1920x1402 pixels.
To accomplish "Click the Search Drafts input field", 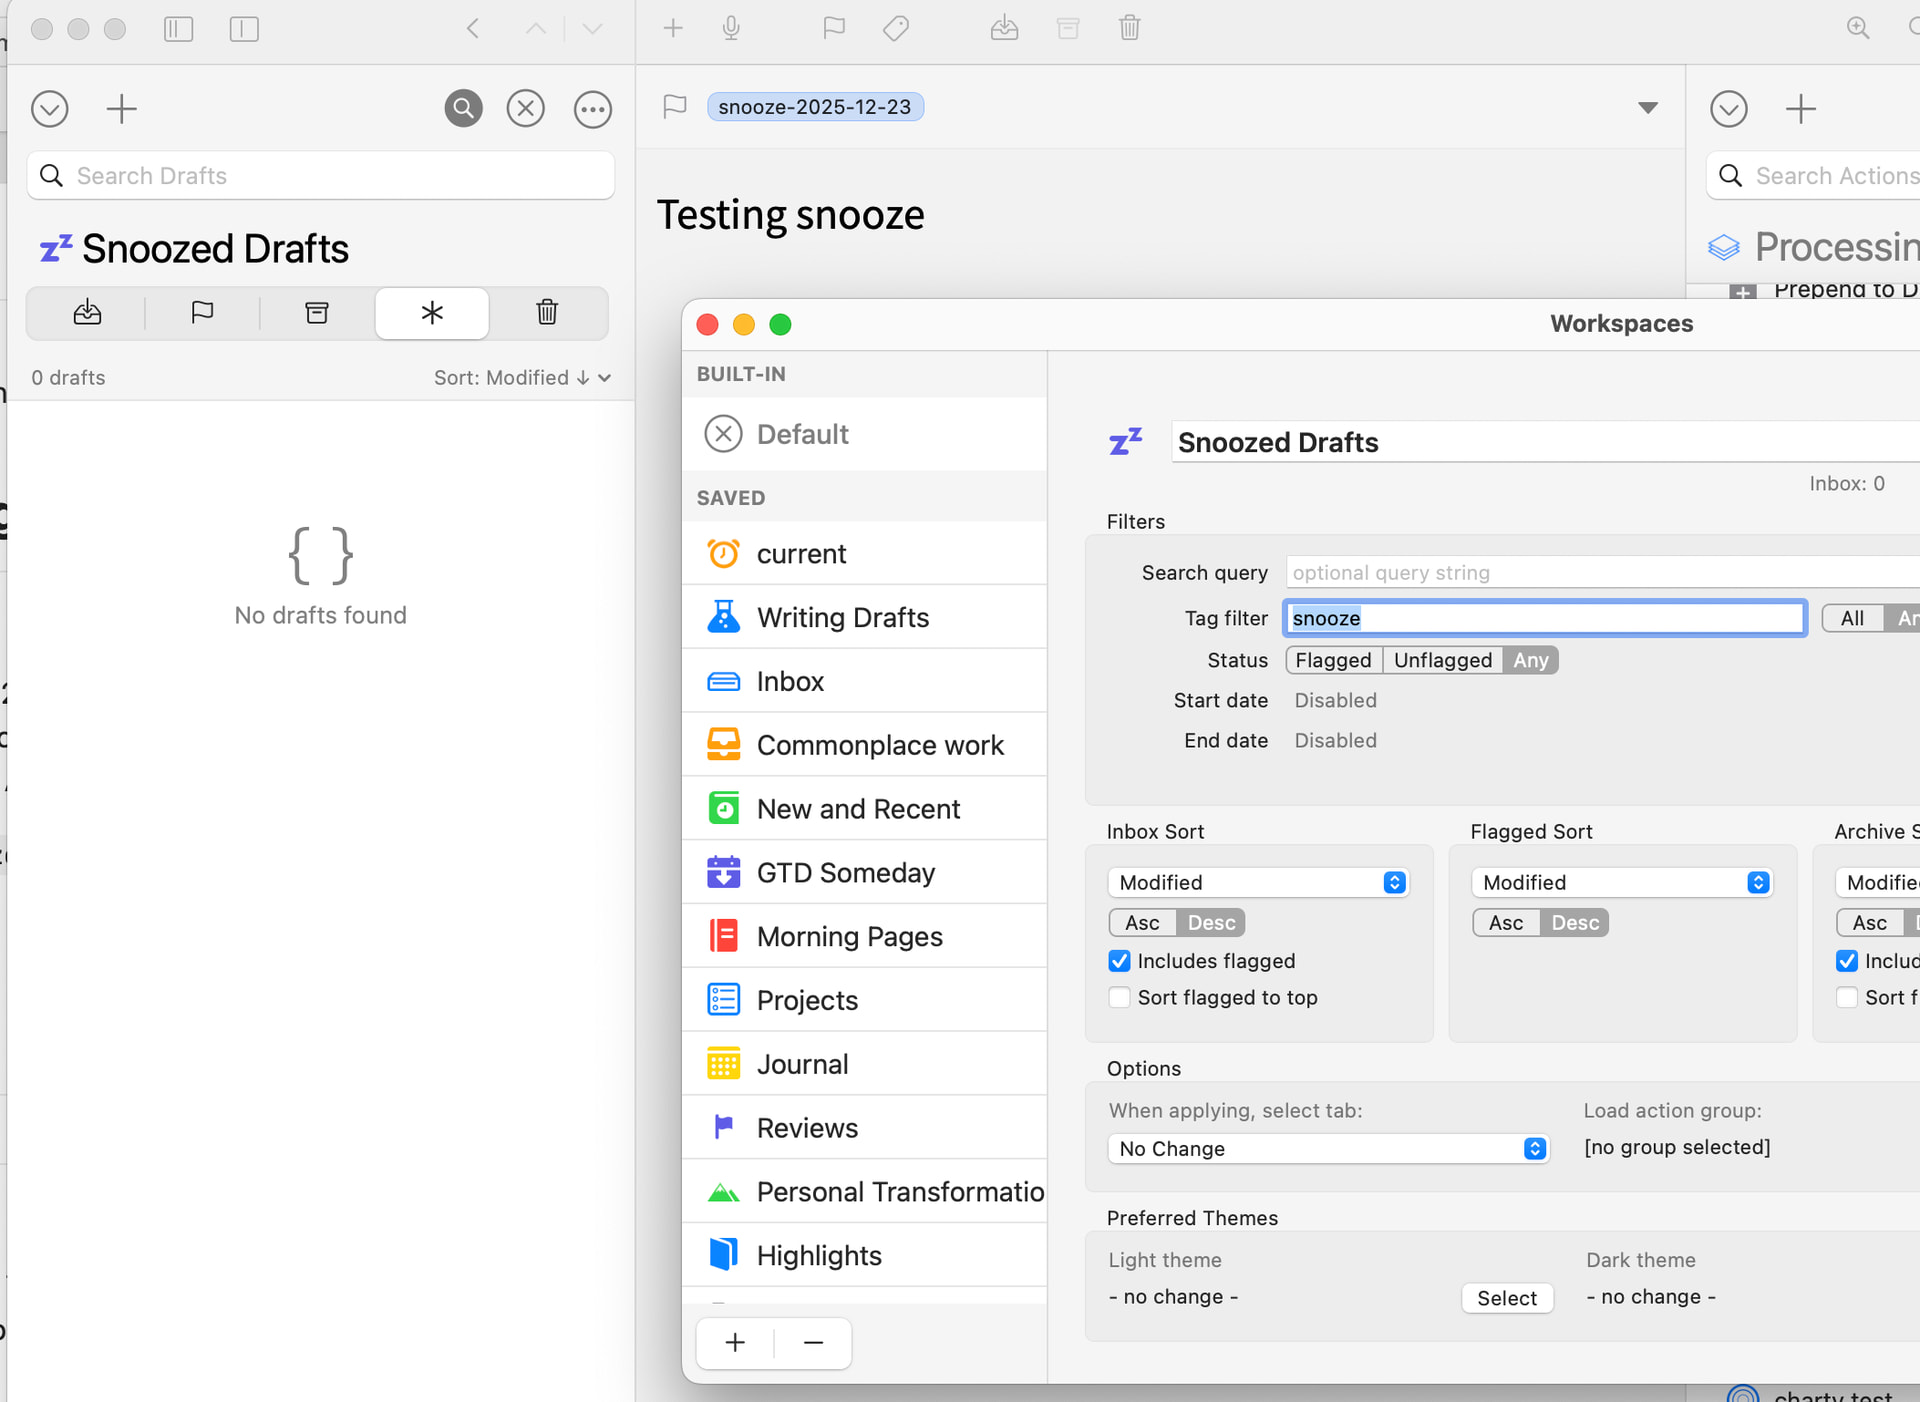I will pos(320,176).
